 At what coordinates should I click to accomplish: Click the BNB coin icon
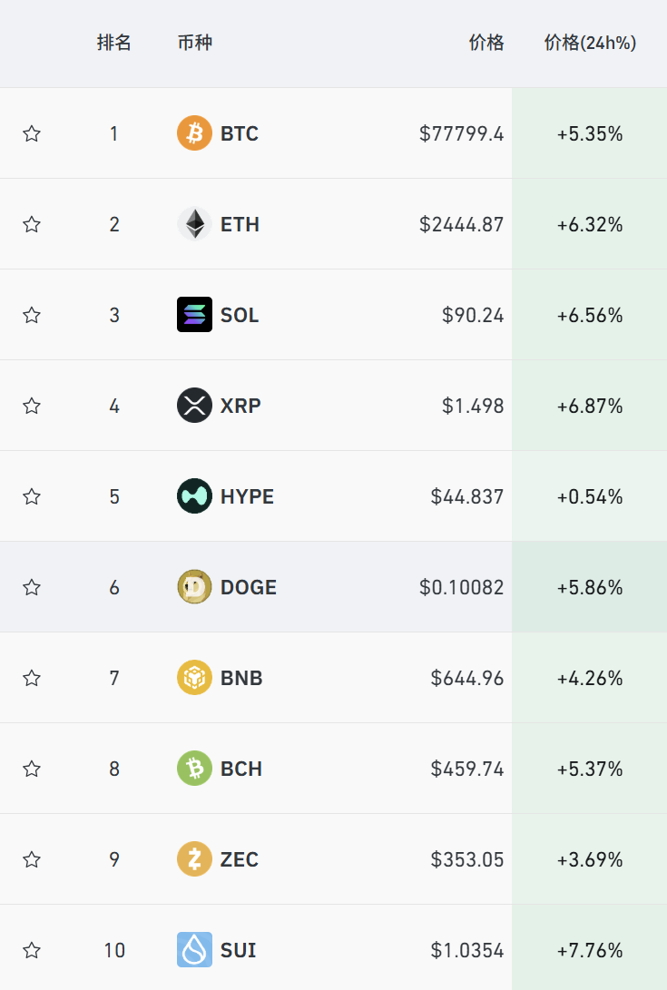(x=194, y=678)
